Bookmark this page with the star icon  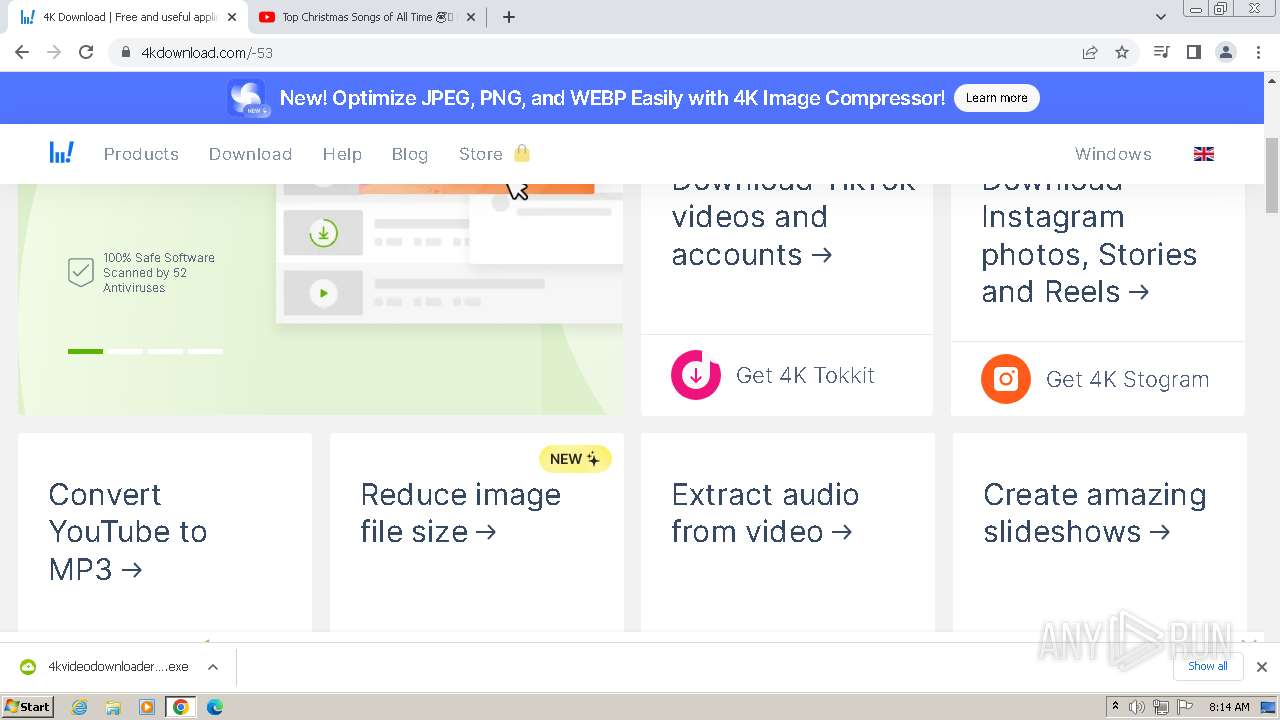[x=1122, y=53]
